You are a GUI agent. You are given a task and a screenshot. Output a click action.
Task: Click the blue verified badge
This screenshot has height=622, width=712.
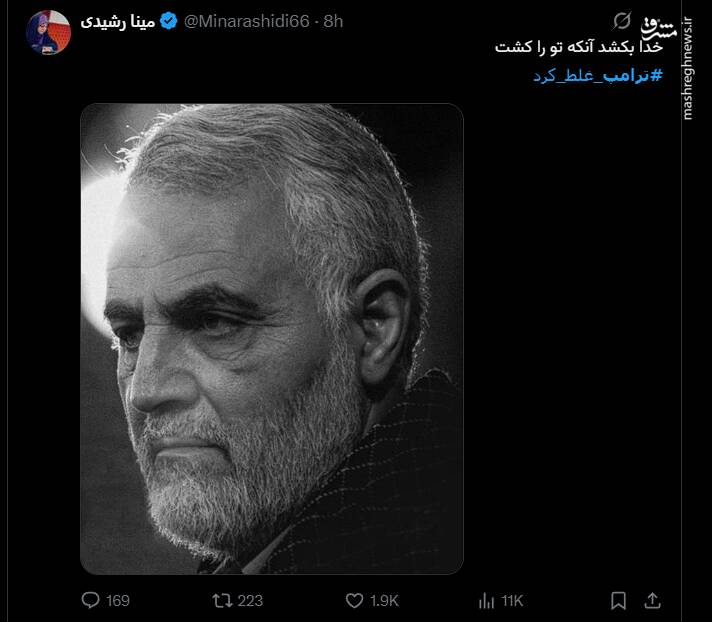click(x=168, y=21)
